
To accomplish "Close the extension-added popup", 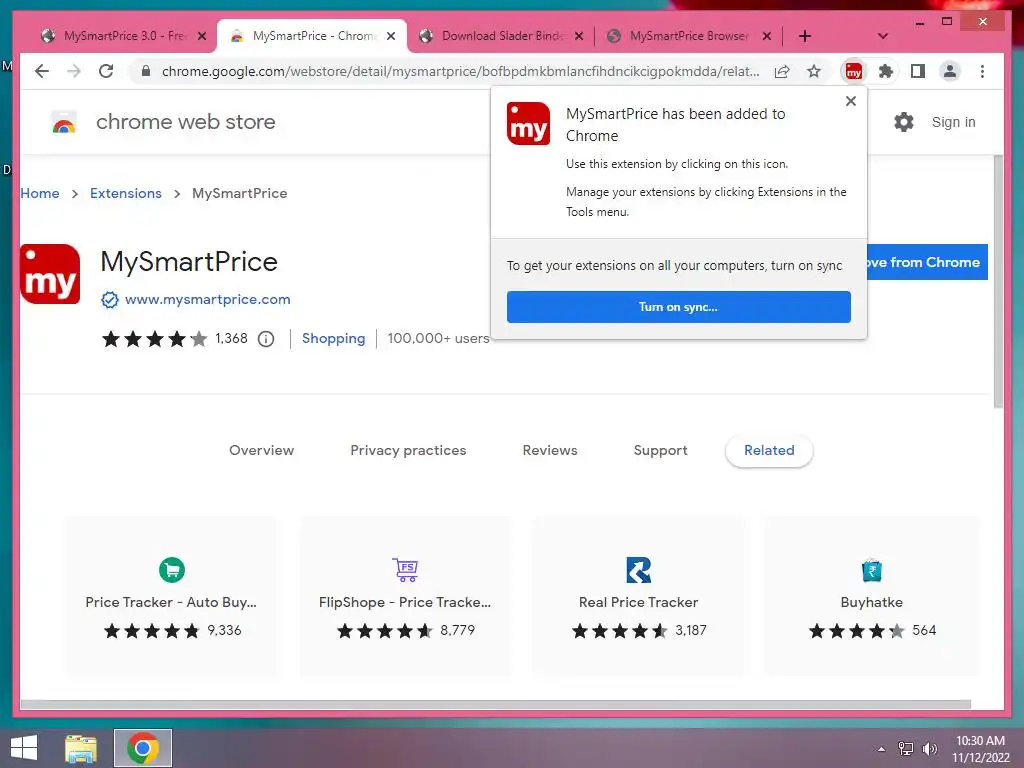I will (x=850, y=101).
